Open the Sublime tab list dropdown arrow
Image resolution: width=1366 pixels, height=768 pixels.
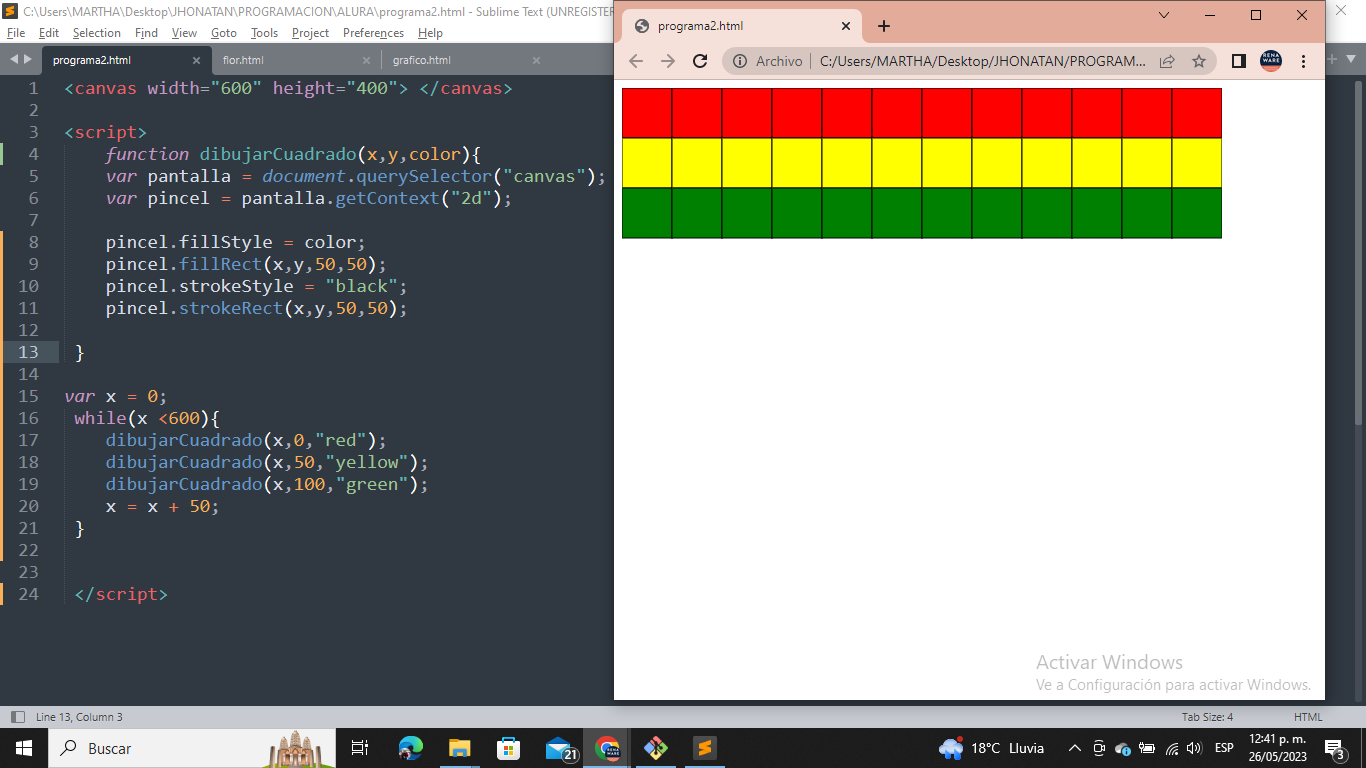pos(1353,59)
